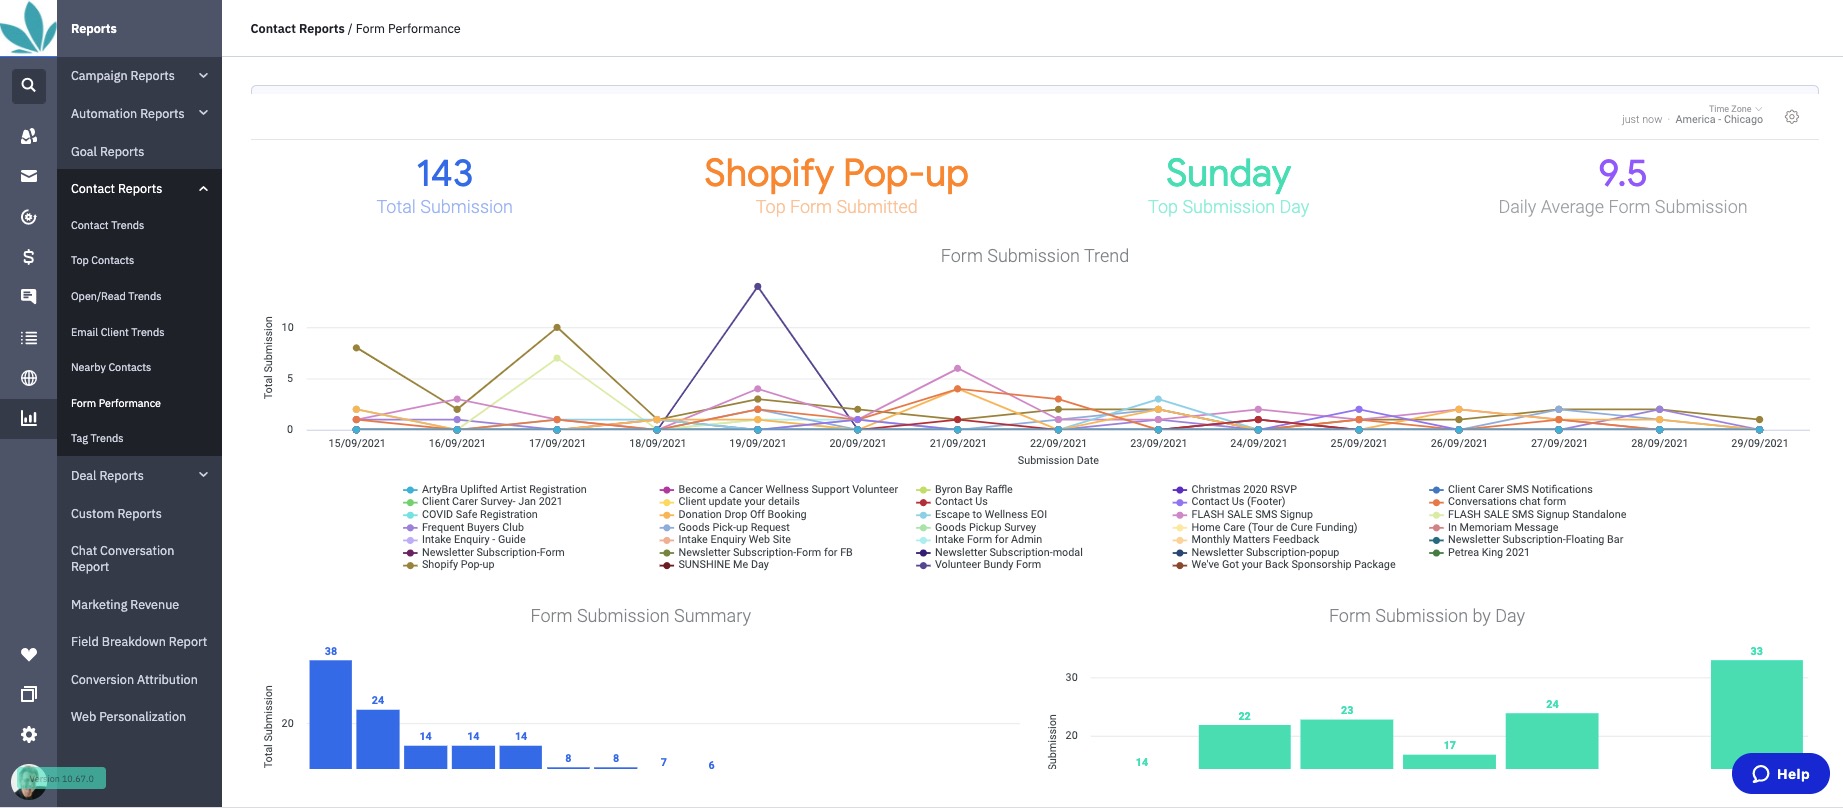Viewport: 1843px width, 808px height.
Task: Open the globe site icon in sidebar
Action: (28, 378)
